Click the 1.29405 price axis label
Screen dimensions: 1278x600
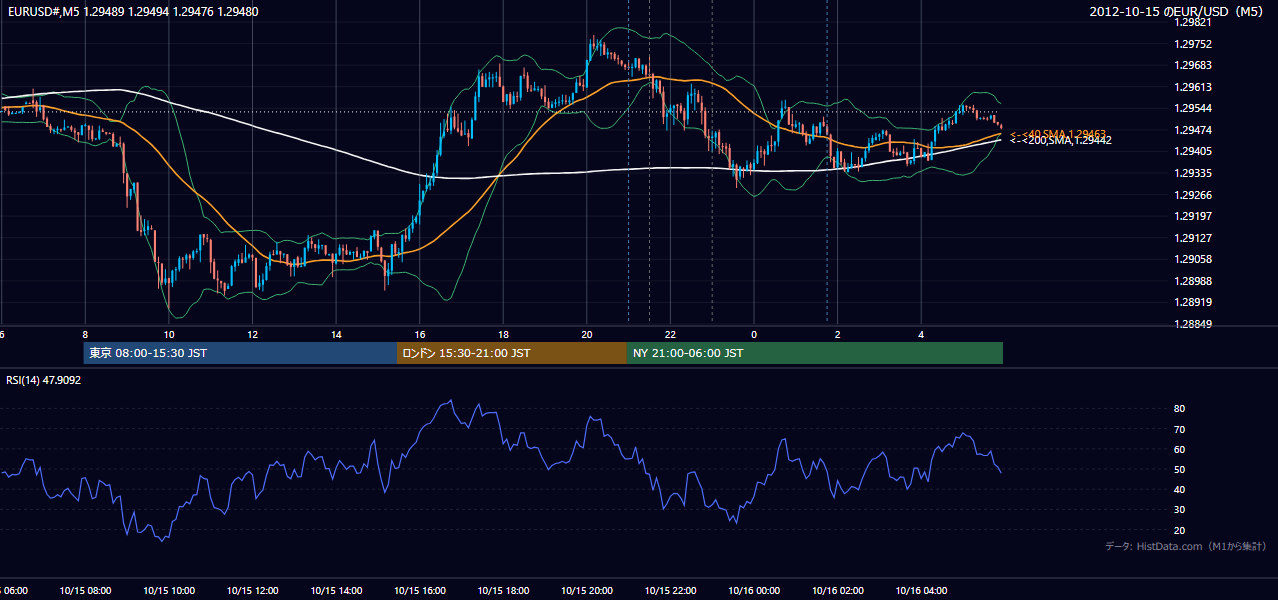pyautogui.click(x=1194, y=151)
